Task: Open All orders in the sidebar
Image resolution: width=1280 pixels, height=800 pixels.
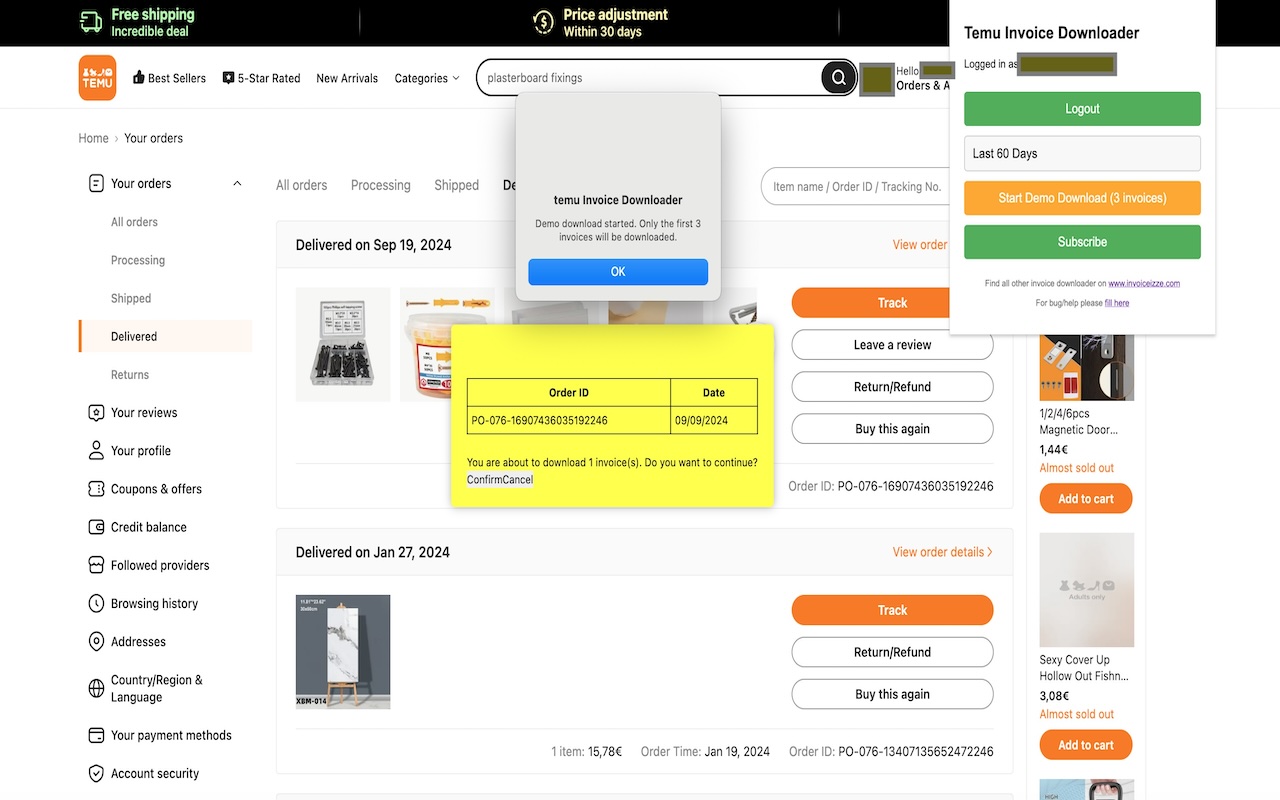Action: click(x=134, y=222)
